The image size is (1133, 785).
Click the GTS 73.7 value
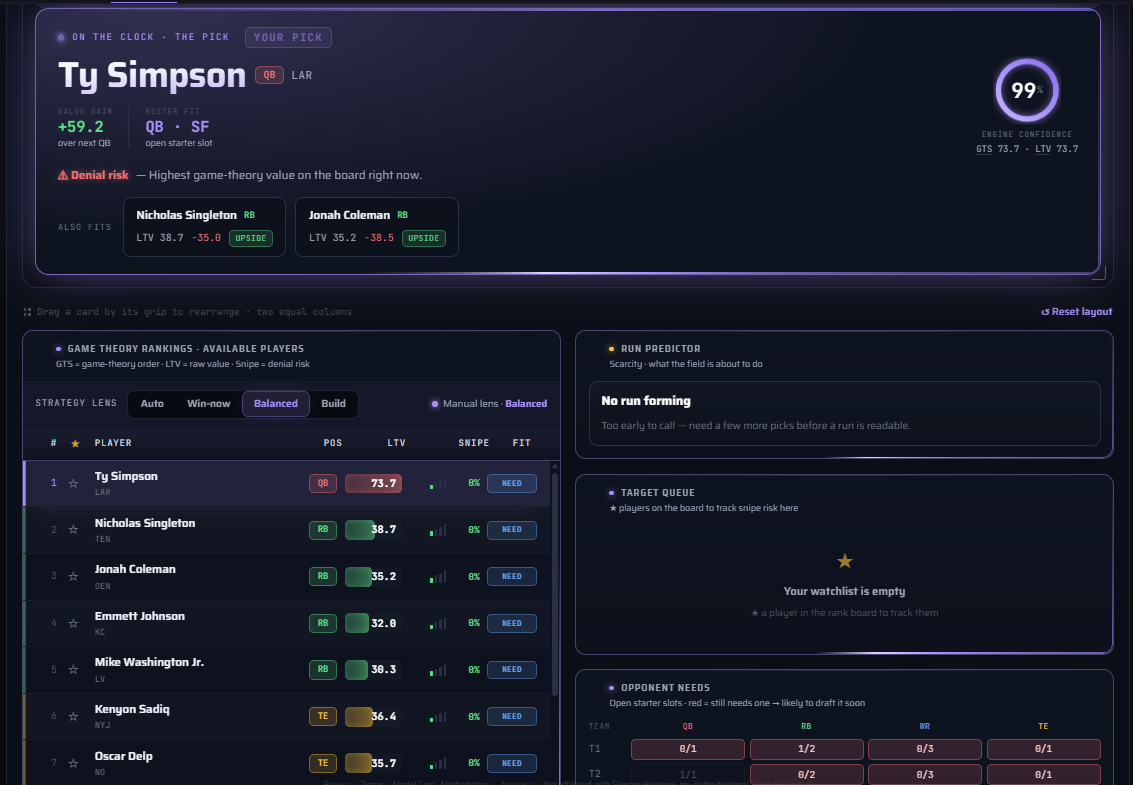(x=998, y=149)
